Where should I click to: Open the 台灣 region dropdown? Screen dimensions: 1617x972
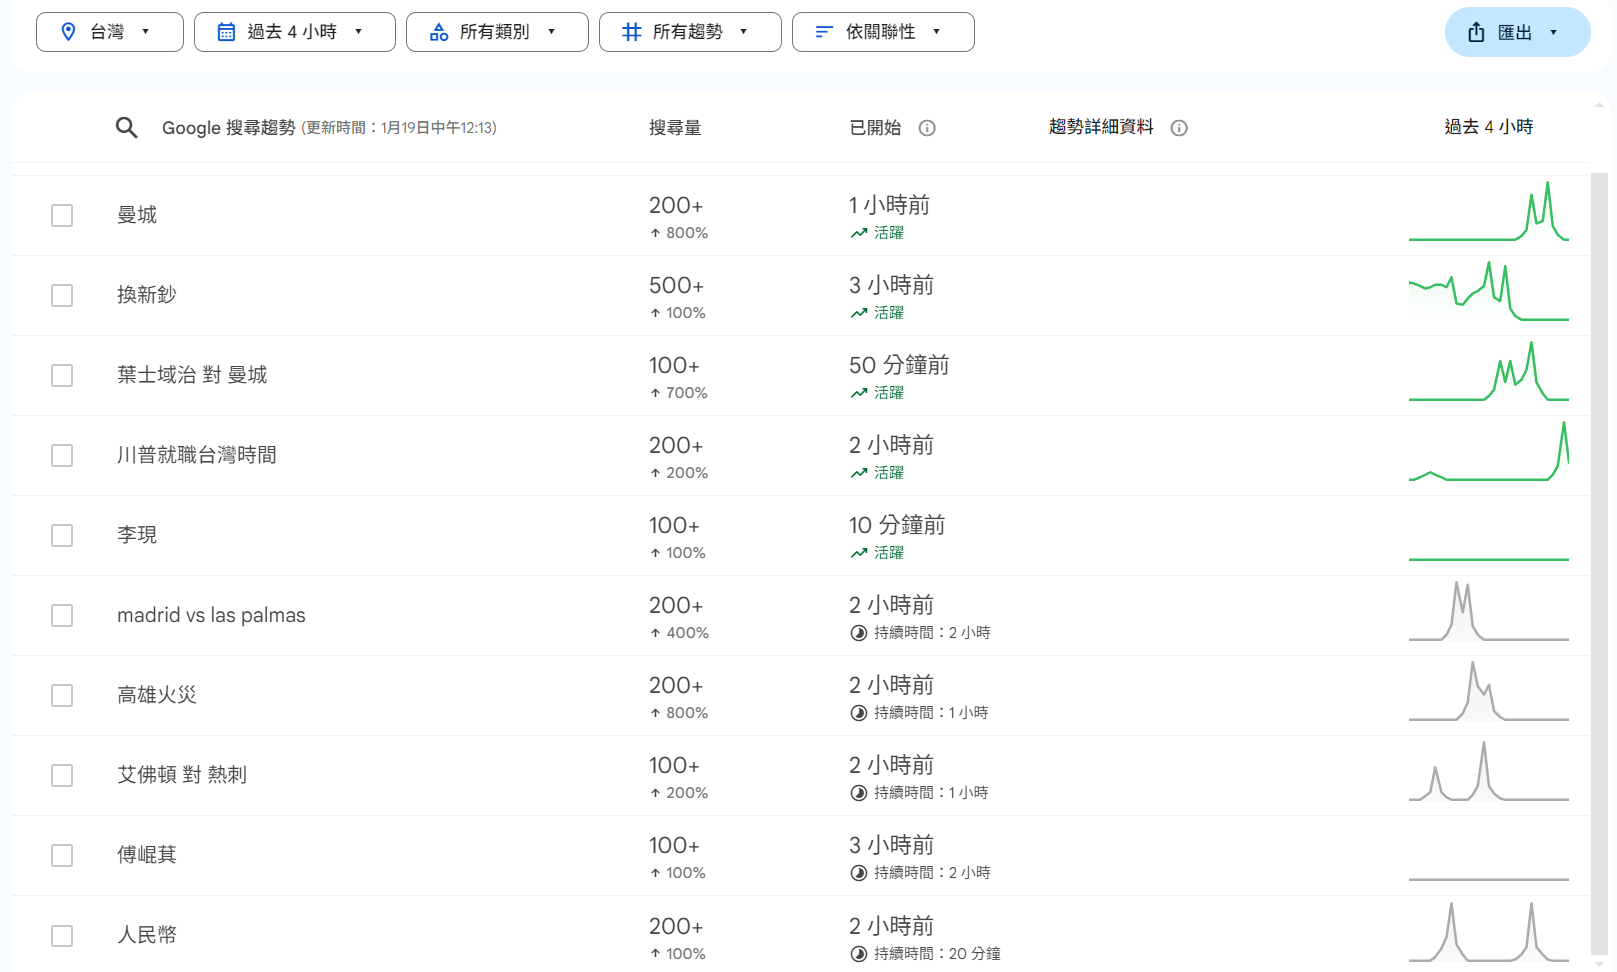[x=110, y=32]
